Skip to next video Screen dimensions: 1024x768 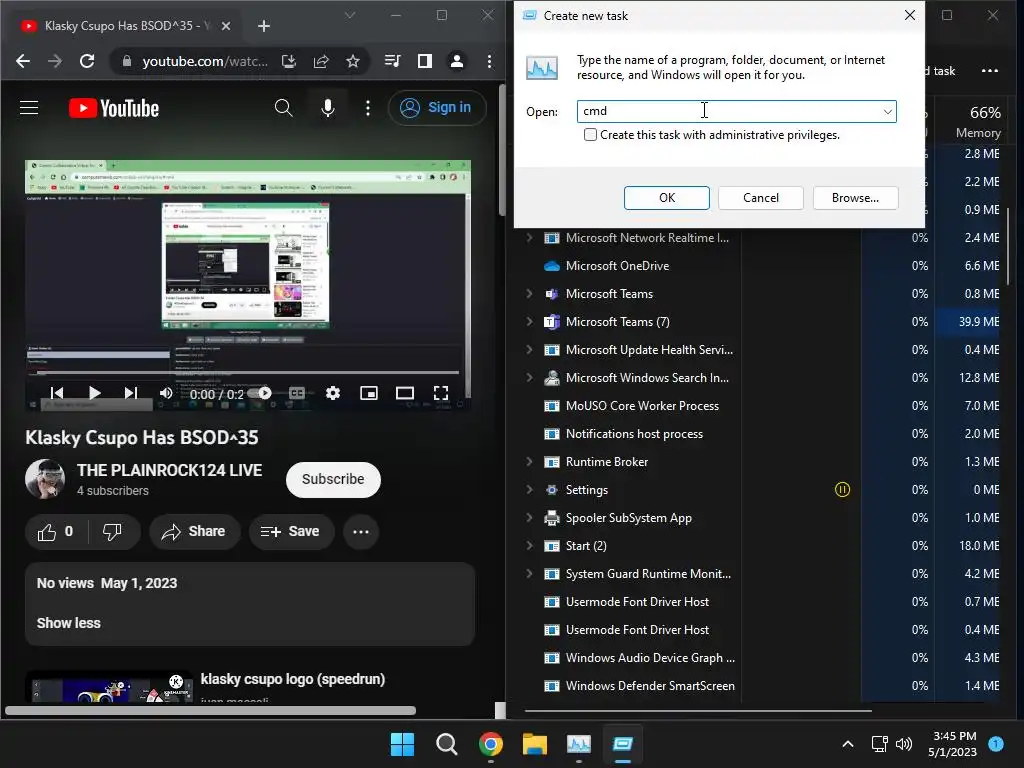pyautogui.click(x=131, y=393)
